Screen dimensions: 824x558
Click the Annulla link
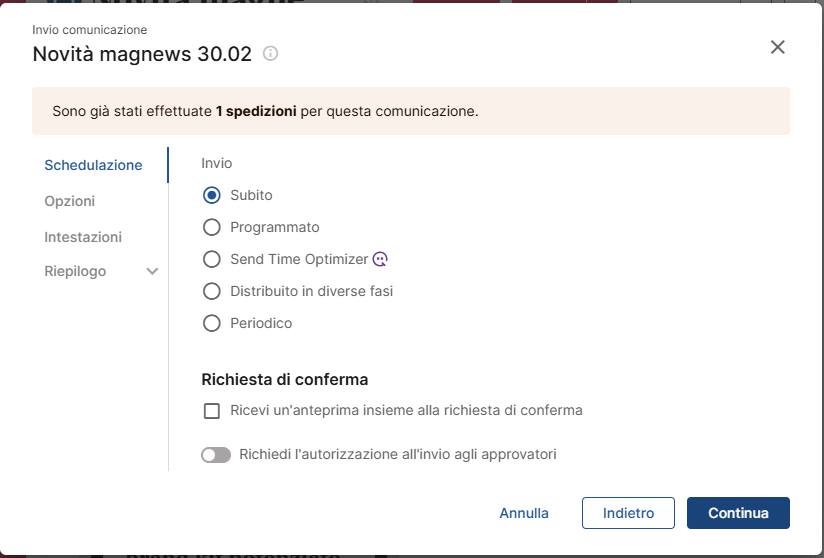click(x=524, y=513)
